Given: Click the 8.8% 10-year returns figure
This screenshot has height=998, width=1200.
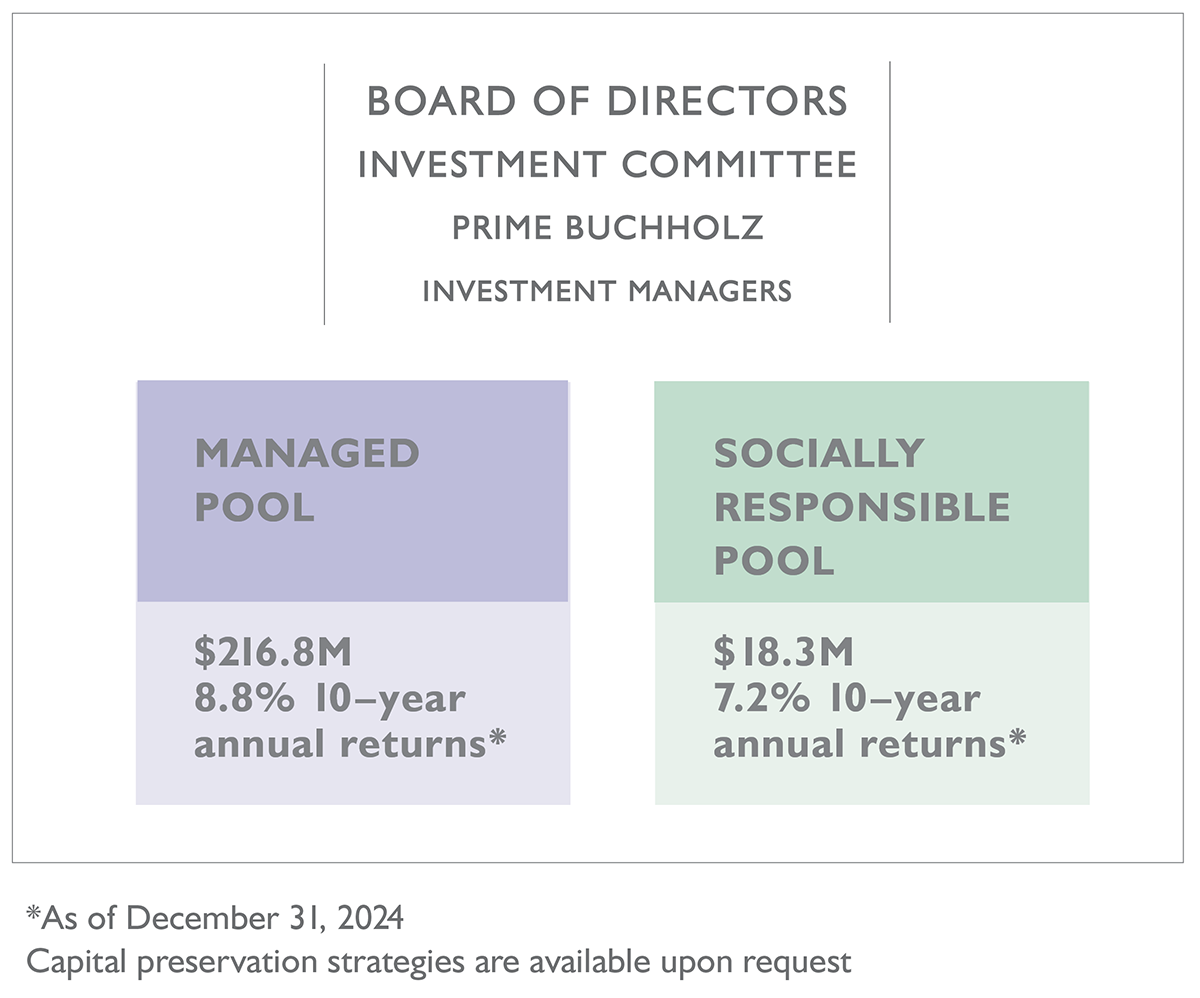Looking at the screenshot, I should coord(330,699).
